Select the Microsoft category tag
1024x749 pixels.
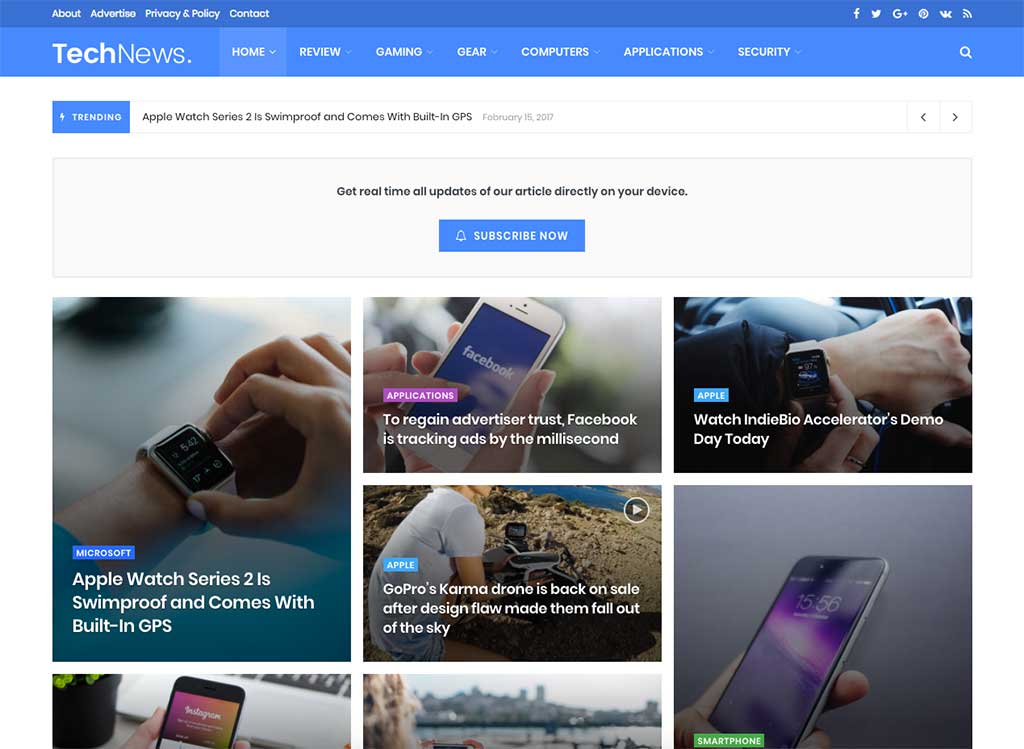[x=103, y=552]
